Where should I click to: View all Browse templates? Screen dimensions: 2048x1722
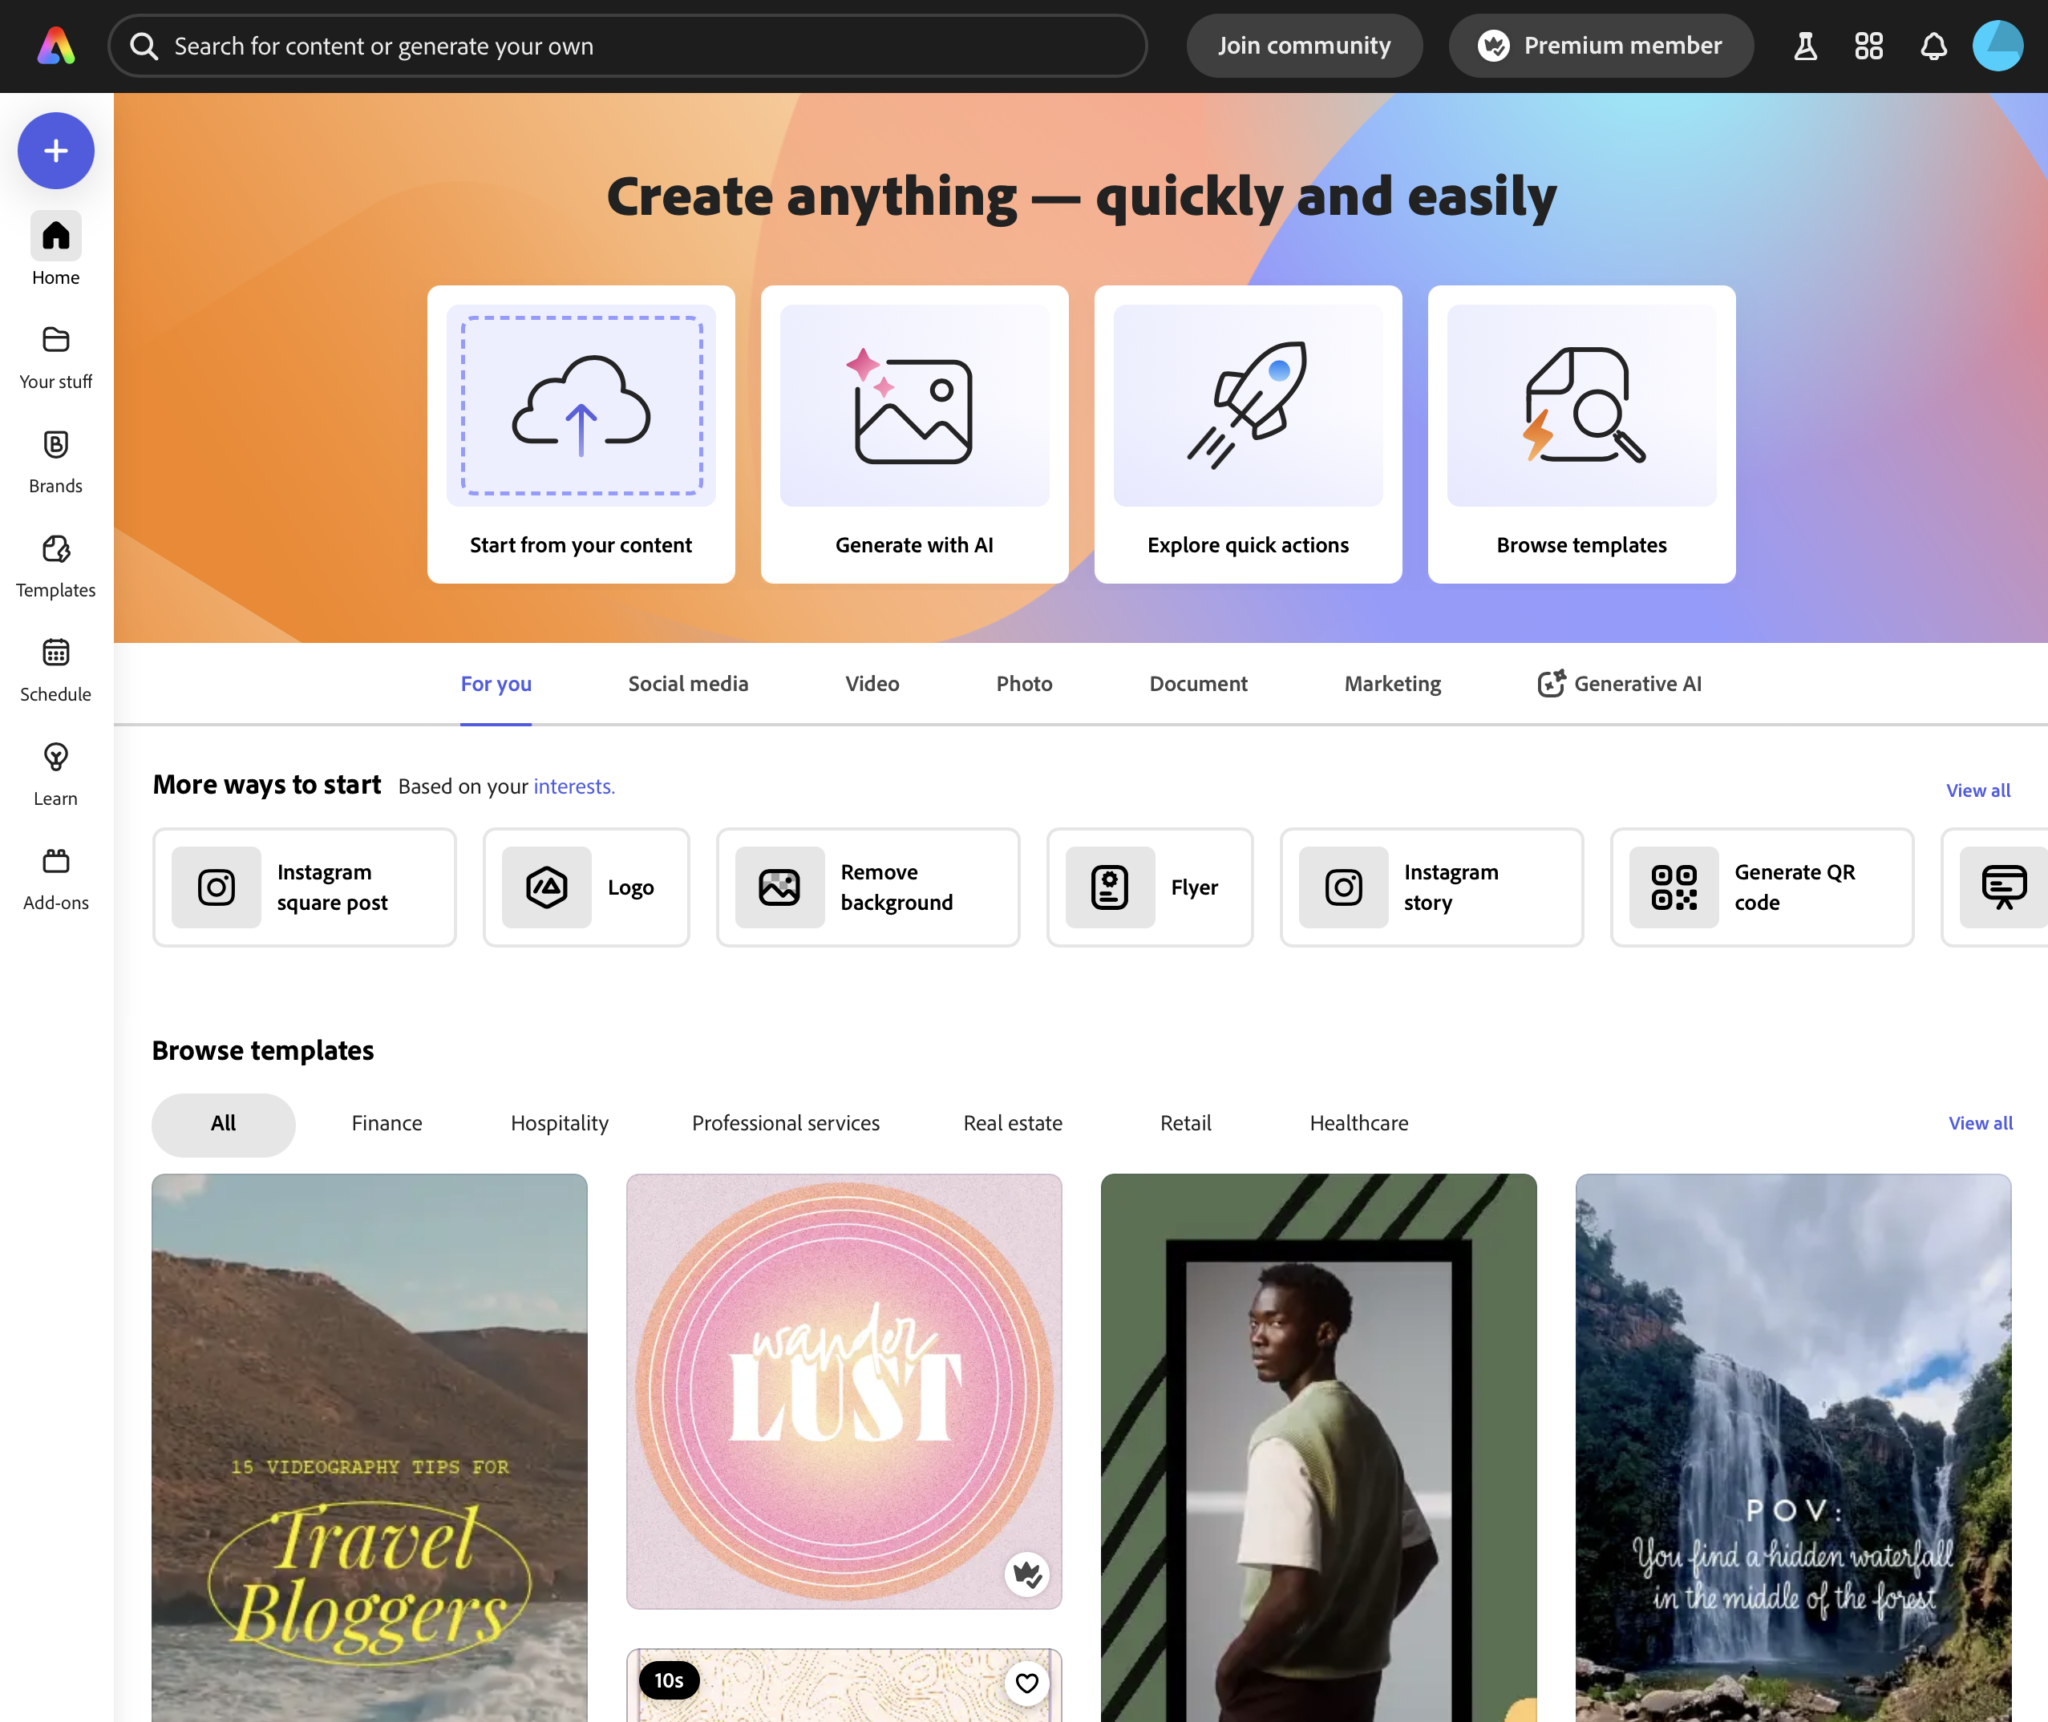tap(1980, 1124)
